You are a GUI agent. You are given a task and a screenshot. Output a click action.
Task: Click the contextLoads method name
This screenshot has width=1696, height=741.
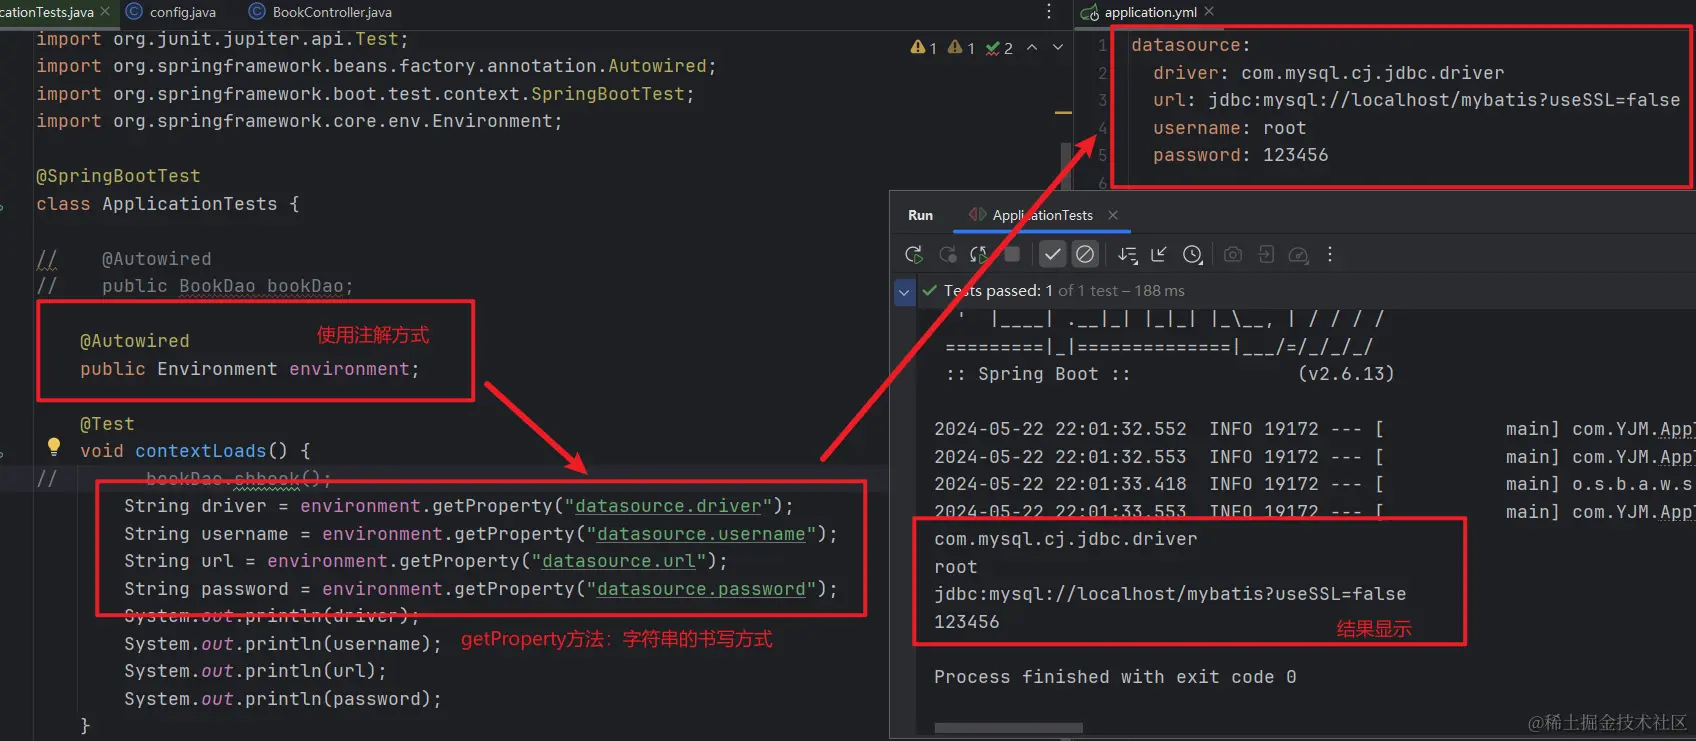point(201,451)
